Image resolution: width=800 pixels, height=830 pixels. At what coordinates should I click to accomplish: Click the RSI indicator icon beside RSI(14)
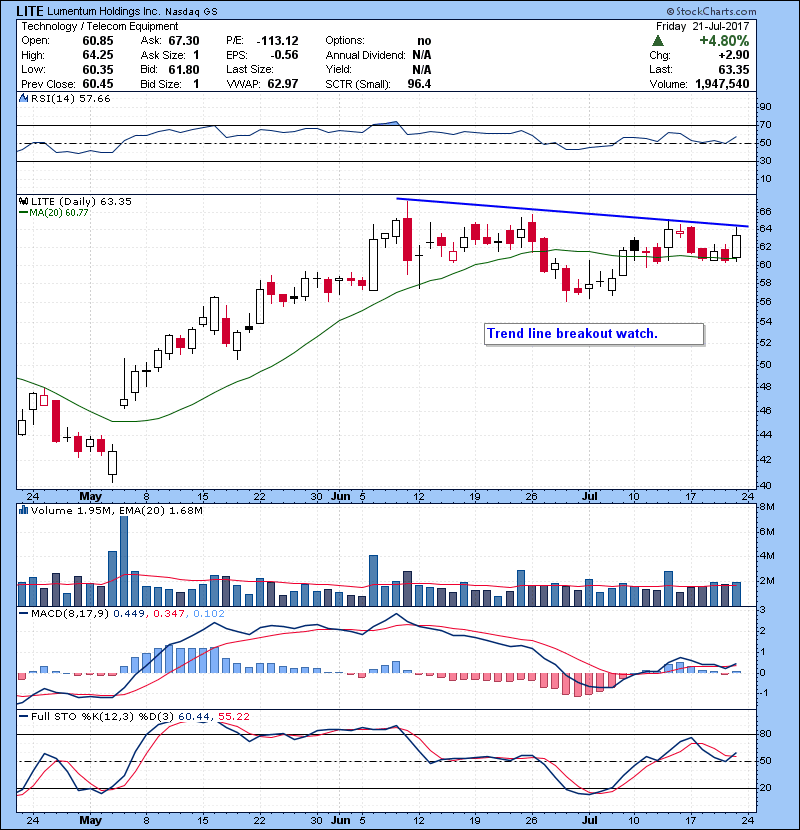pos(23,98)
